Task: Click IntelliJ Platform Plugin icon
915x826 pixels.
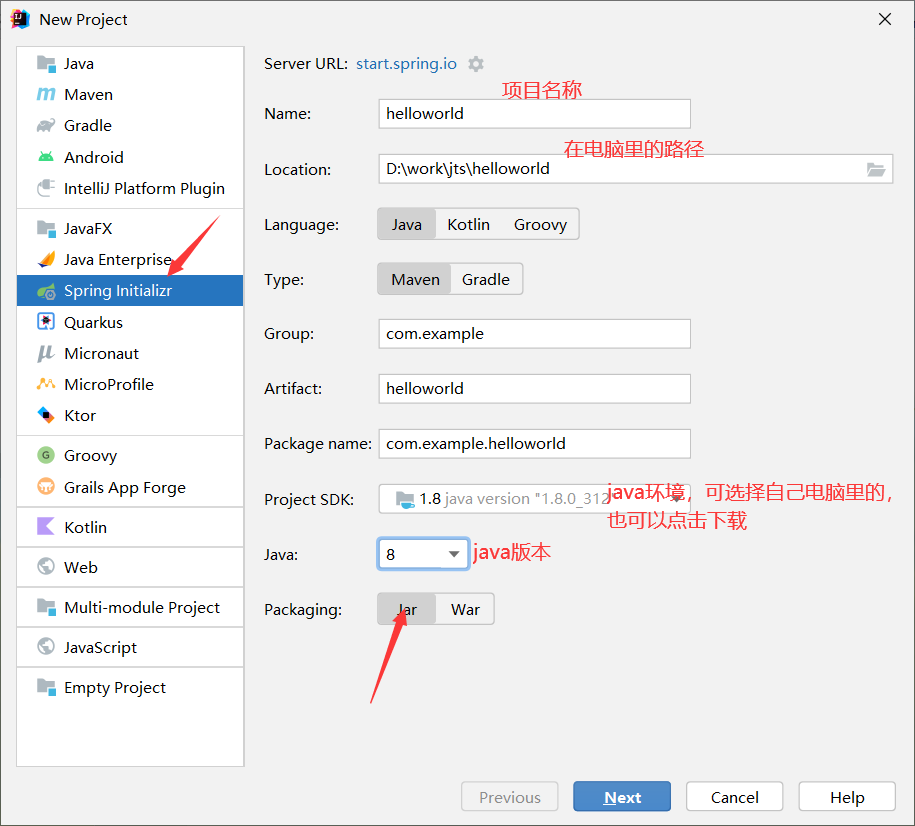Action: coord(46,188)
